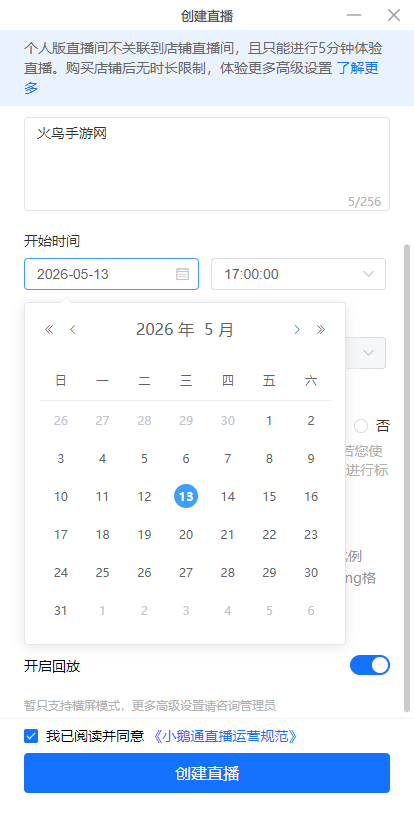Click the 5/256 character counter
The width and height of the screenshot is (414, 816).
pyautogui.click(x=365, y=202)
